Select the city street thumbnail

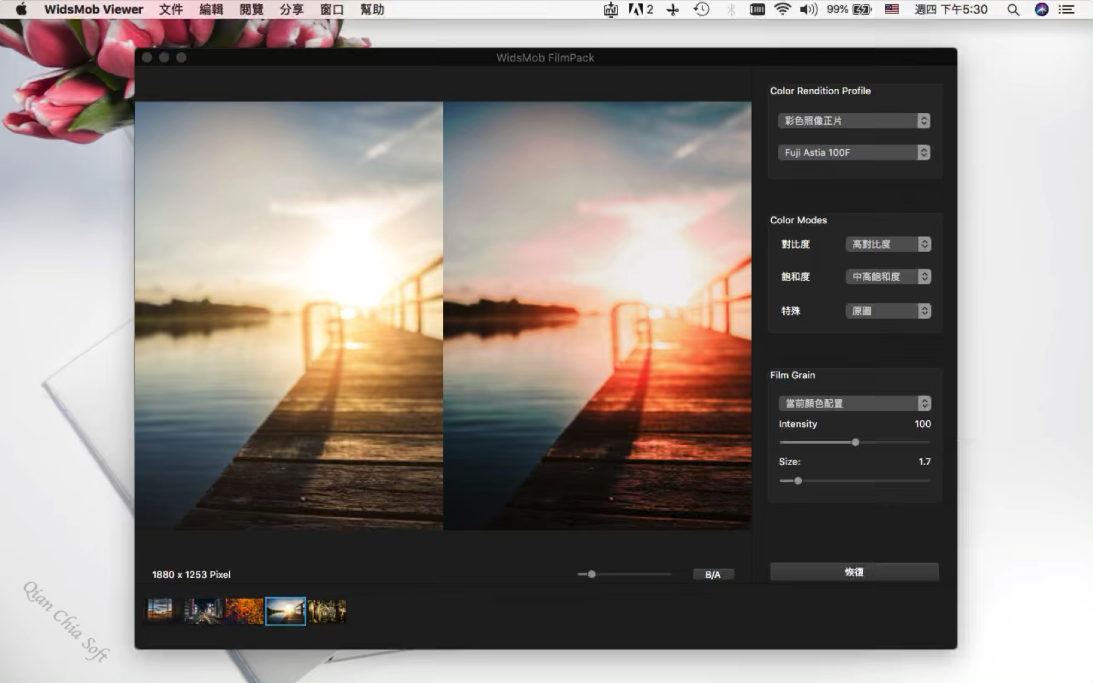click(203, 611)
